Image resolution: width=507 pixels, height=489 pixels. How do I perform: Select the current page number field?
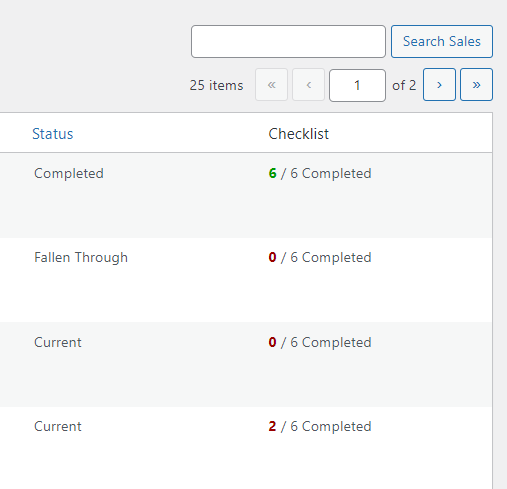[x=357, y=85]
